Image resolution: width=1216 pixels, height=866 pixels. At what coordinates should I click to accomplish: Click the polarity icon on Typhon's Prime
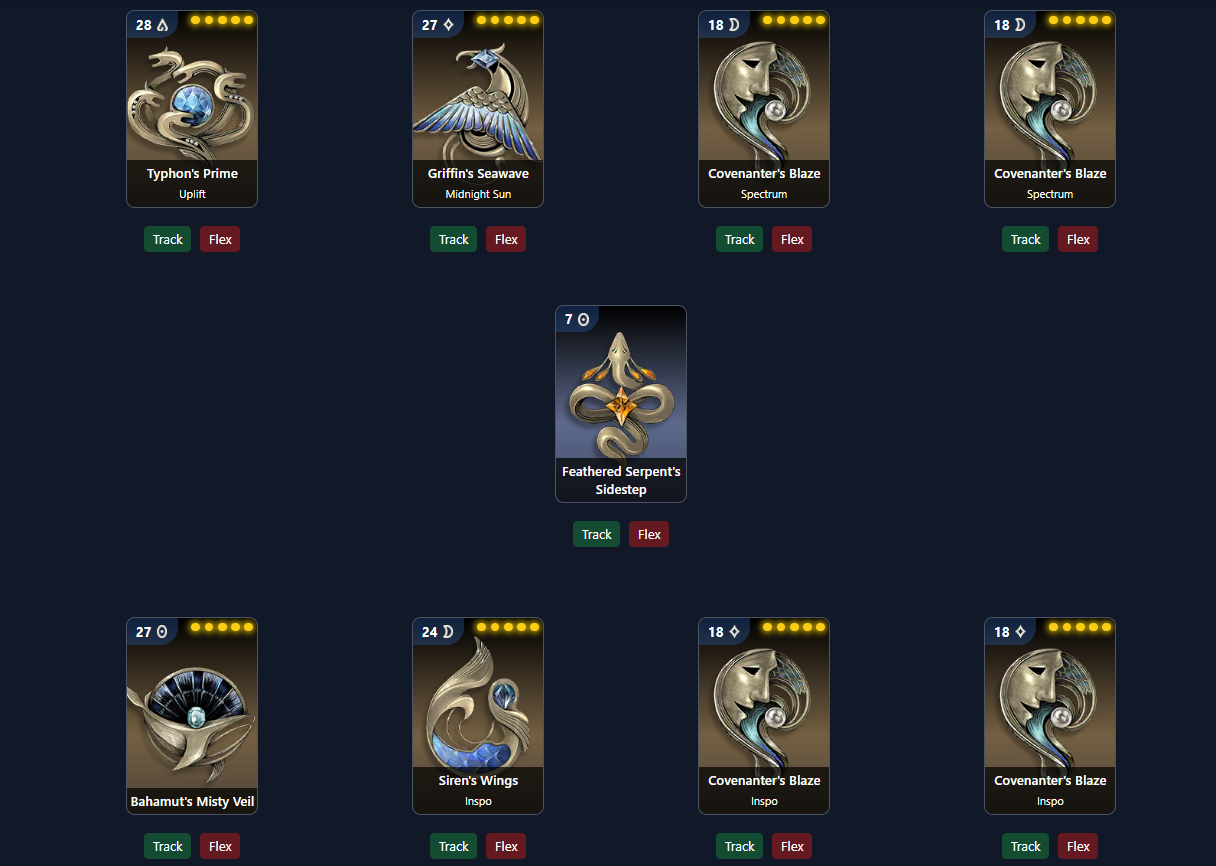[163, 25]
